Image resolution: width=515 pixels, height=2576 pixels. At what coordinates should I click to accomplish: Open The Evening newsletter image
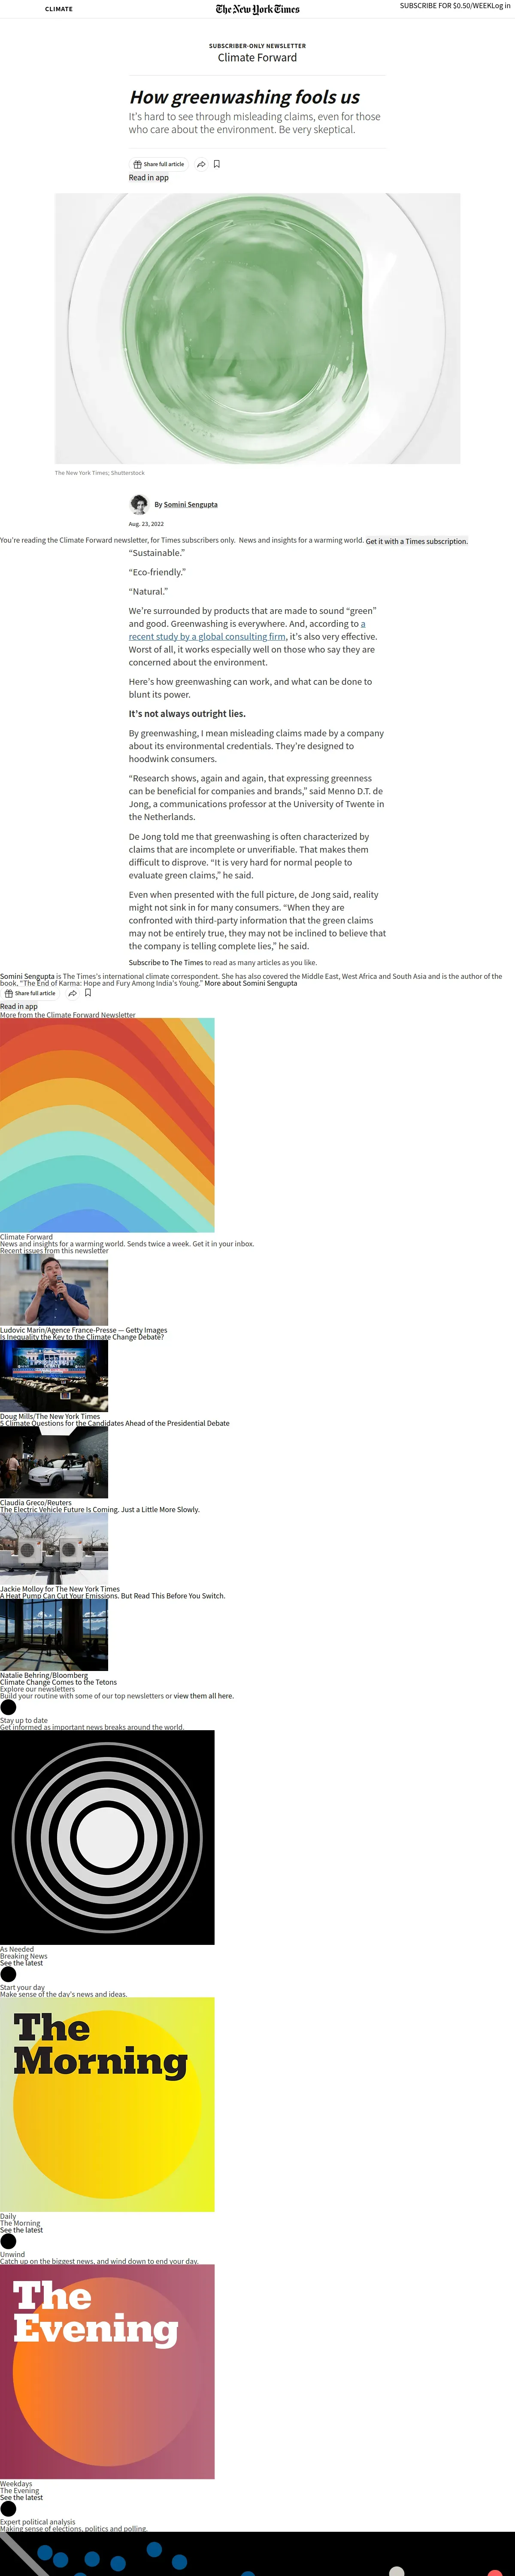(107, 2372)
